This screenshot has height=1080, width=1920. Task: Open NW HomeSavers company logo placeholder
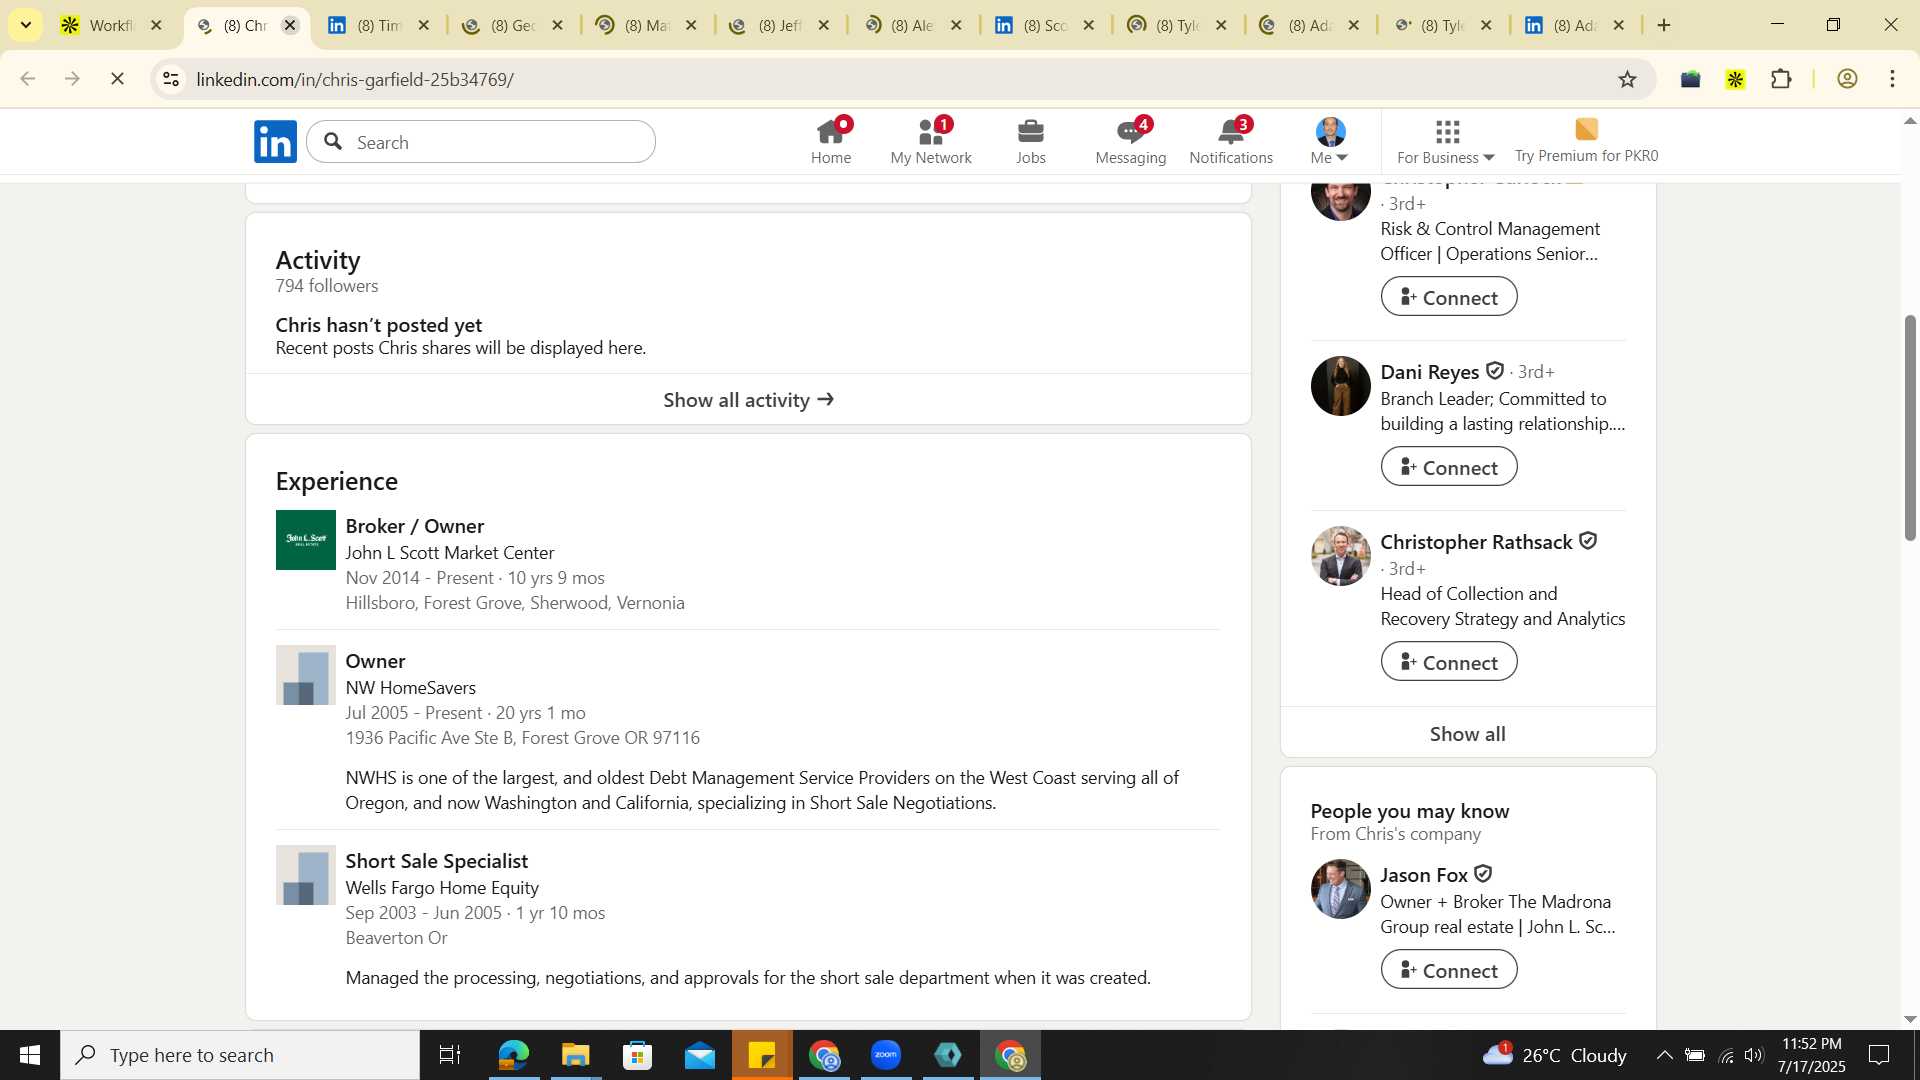coord(306,675)
